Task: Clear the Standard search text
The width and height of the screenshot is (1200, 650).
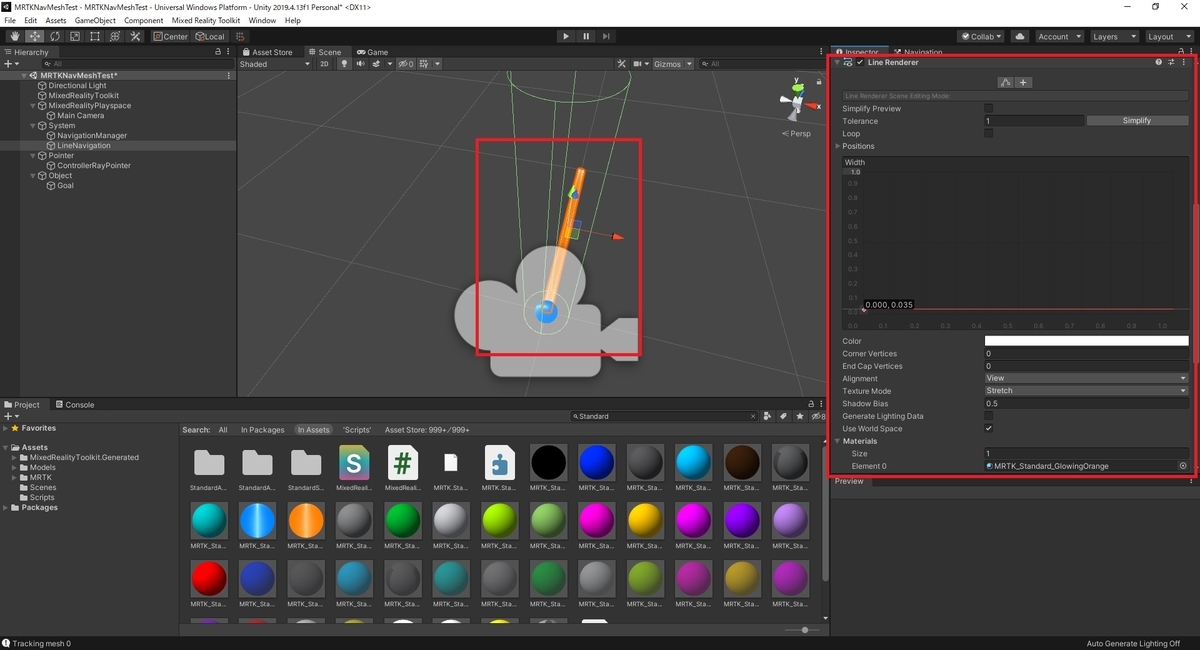Action: [752, 416]
